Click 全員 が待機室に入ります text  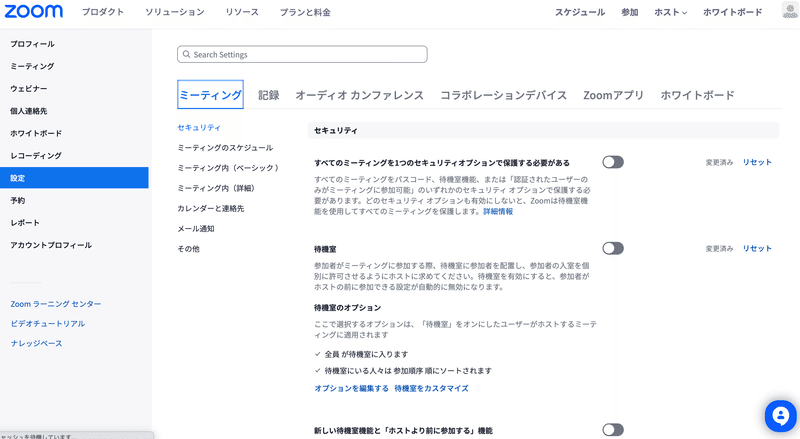[366, 354]
